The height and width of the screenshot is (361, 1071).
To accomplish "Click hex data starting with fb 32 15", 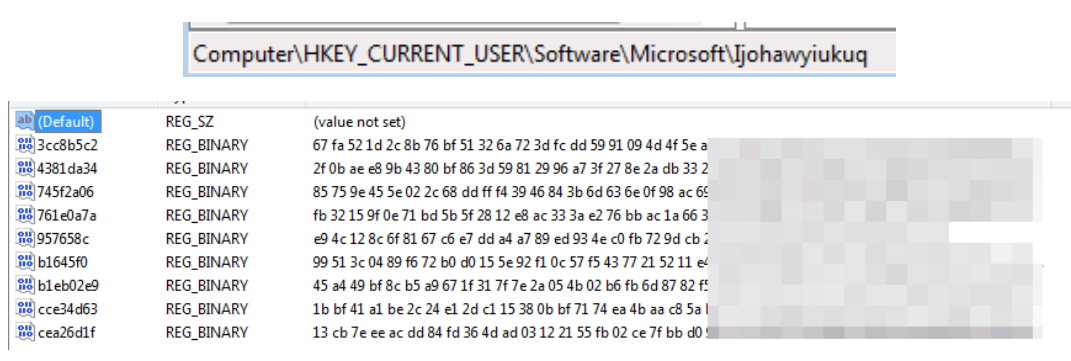I will point(510,216).
